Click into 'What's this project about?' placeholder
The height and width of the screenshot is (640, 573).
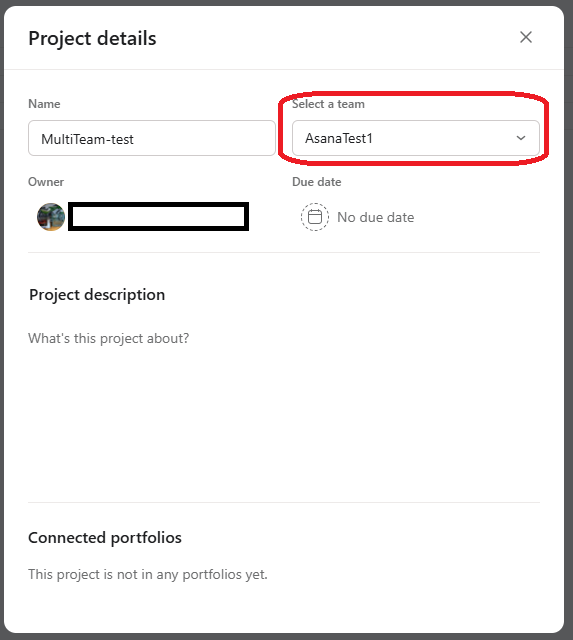109,338
